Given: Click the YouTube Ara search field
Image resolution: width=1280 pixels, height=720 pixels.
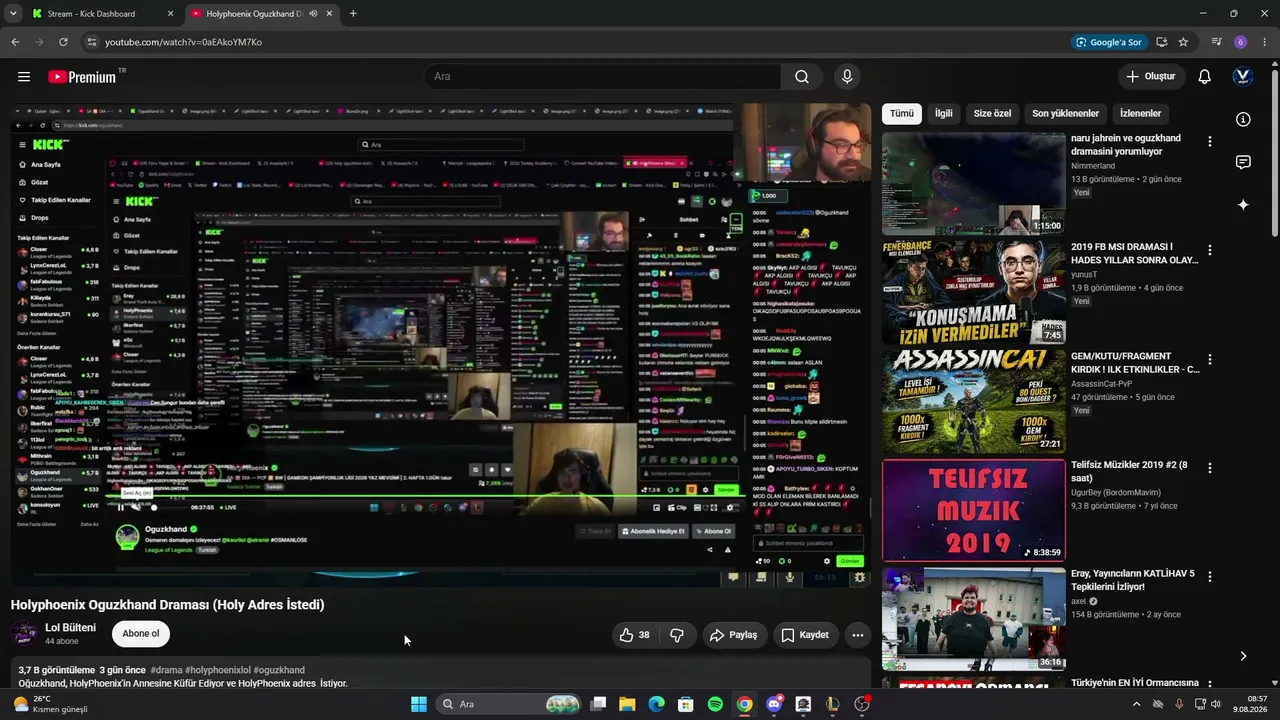Looking at the screenshot, I should (x=602, y=77).
